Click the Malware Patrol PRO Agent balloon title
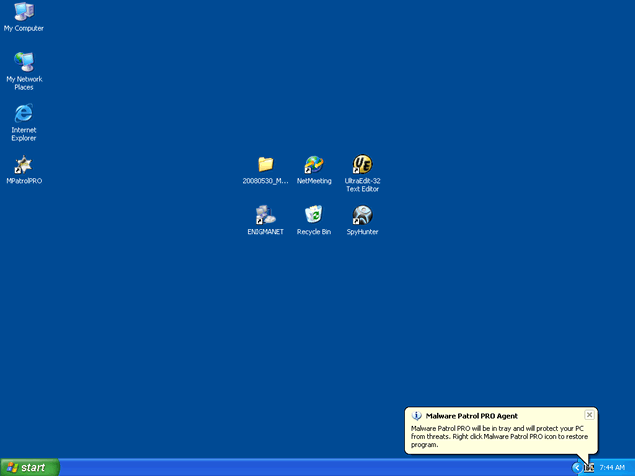This screenshot has width=635, height=476. (471, 415)
